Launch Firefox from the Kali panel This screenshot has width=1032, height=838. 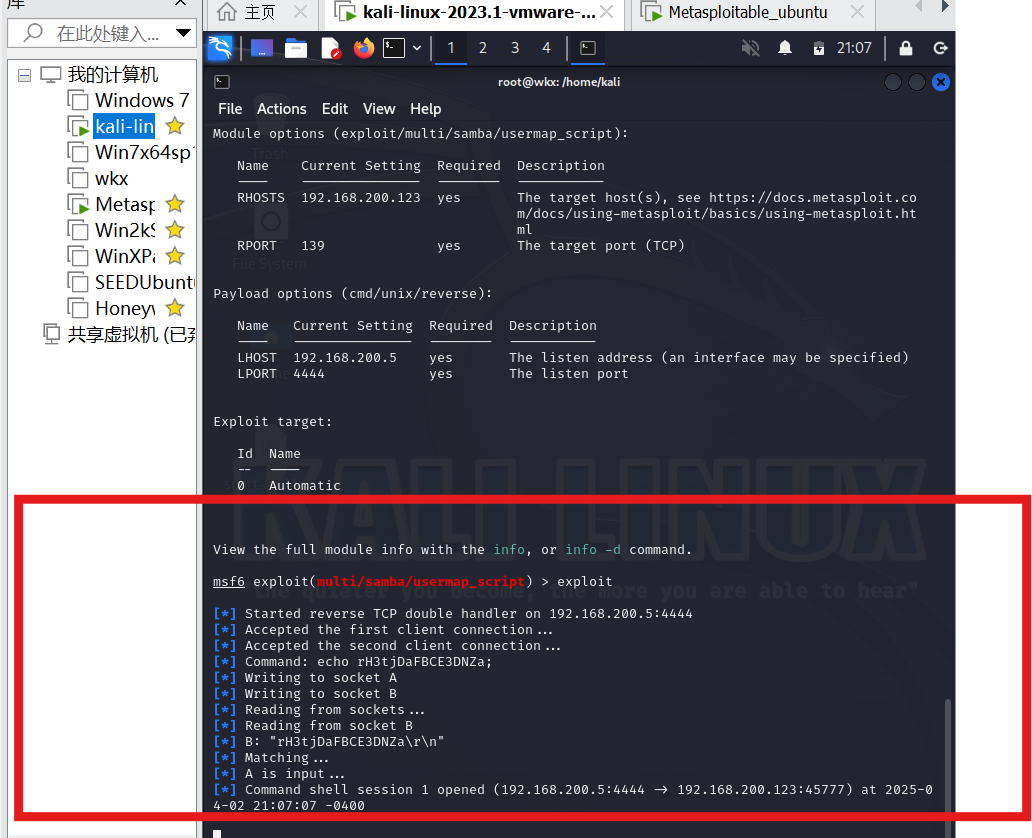point(363,48)
